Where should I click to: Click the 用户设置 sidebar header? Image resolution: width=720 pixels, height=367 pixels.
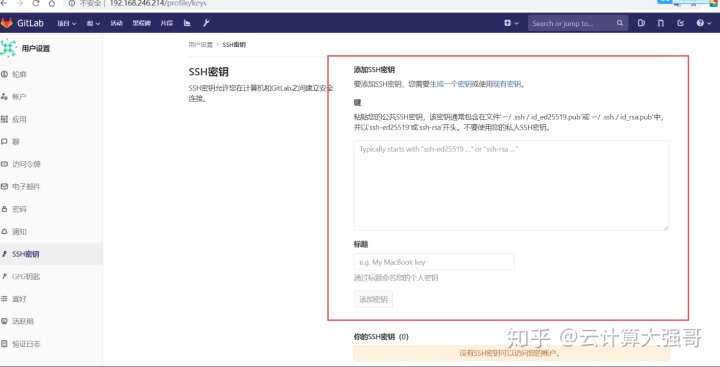[36, 49]
